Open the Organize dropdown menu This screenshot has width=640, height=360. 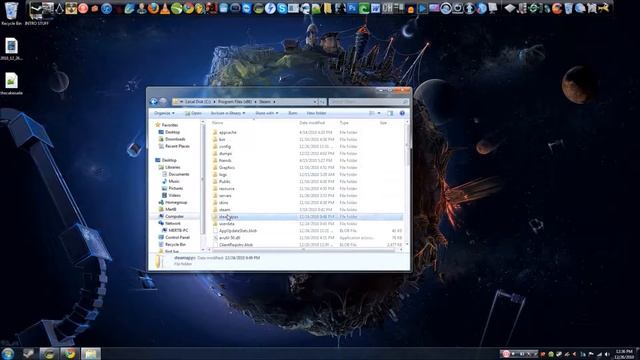164,113
